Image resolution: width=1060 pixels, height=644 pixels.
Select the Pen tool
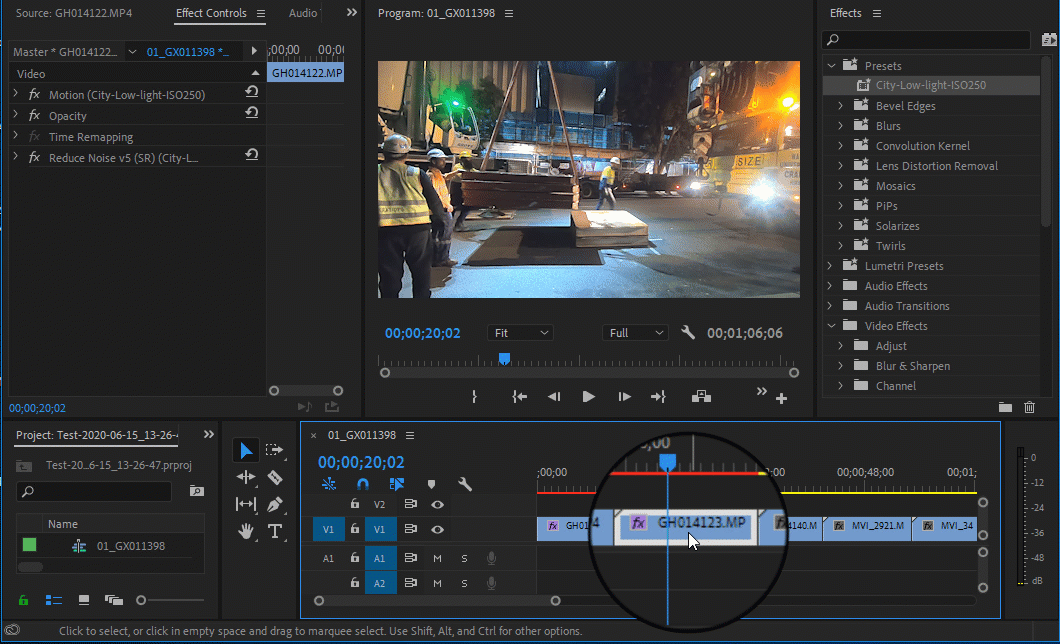click(275, 504)
